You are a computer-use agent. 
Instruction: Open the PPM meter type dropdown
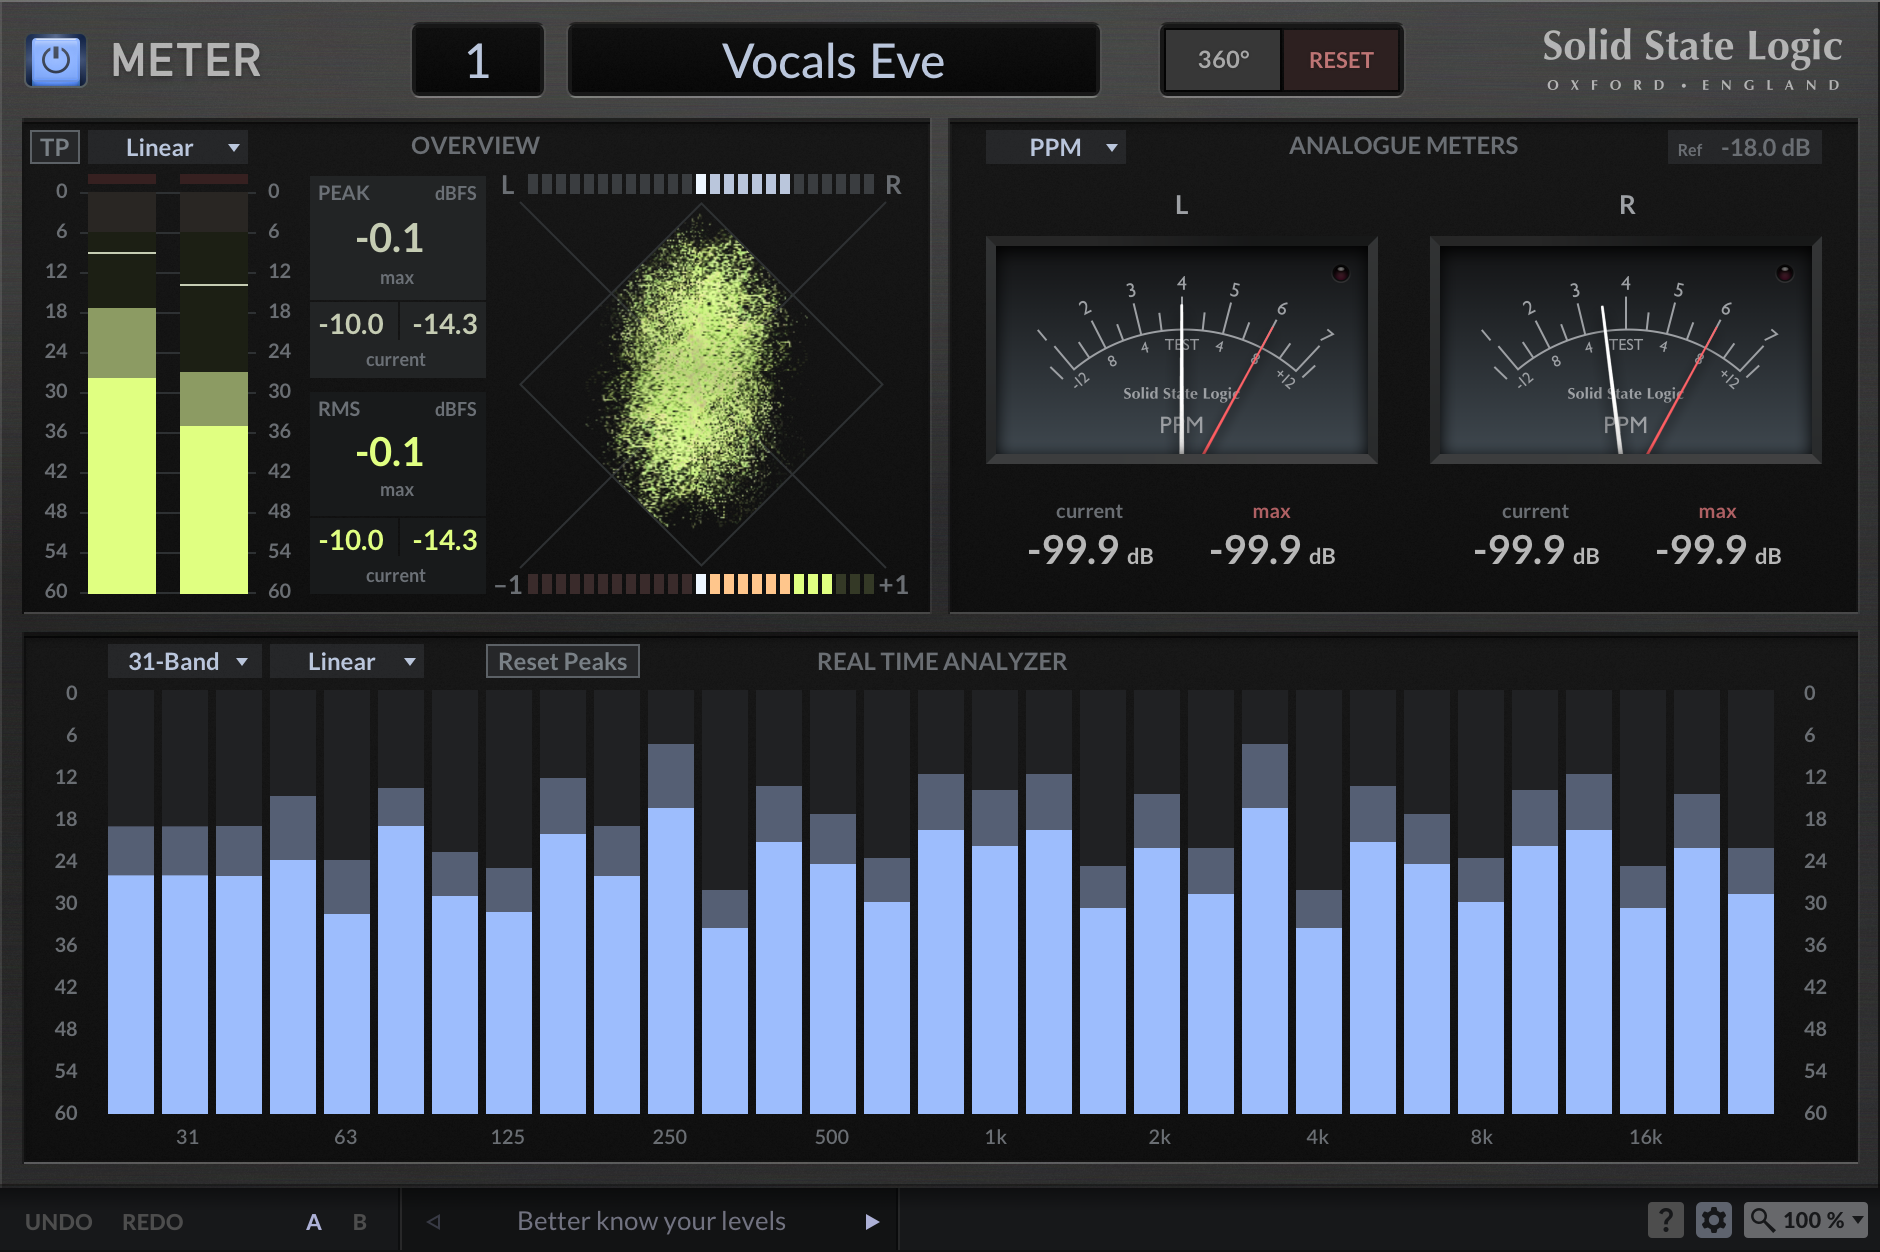click(x=1055, y=148)
